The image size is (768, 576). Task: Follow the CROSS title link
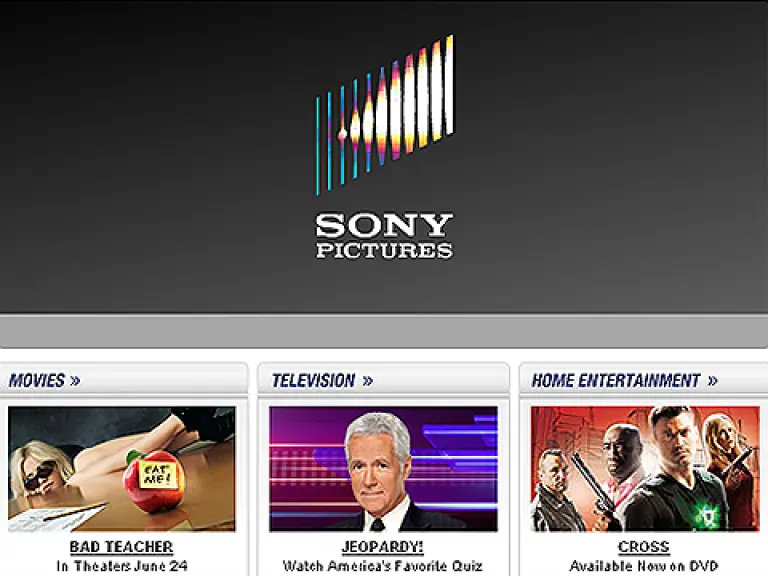[644, 547]
